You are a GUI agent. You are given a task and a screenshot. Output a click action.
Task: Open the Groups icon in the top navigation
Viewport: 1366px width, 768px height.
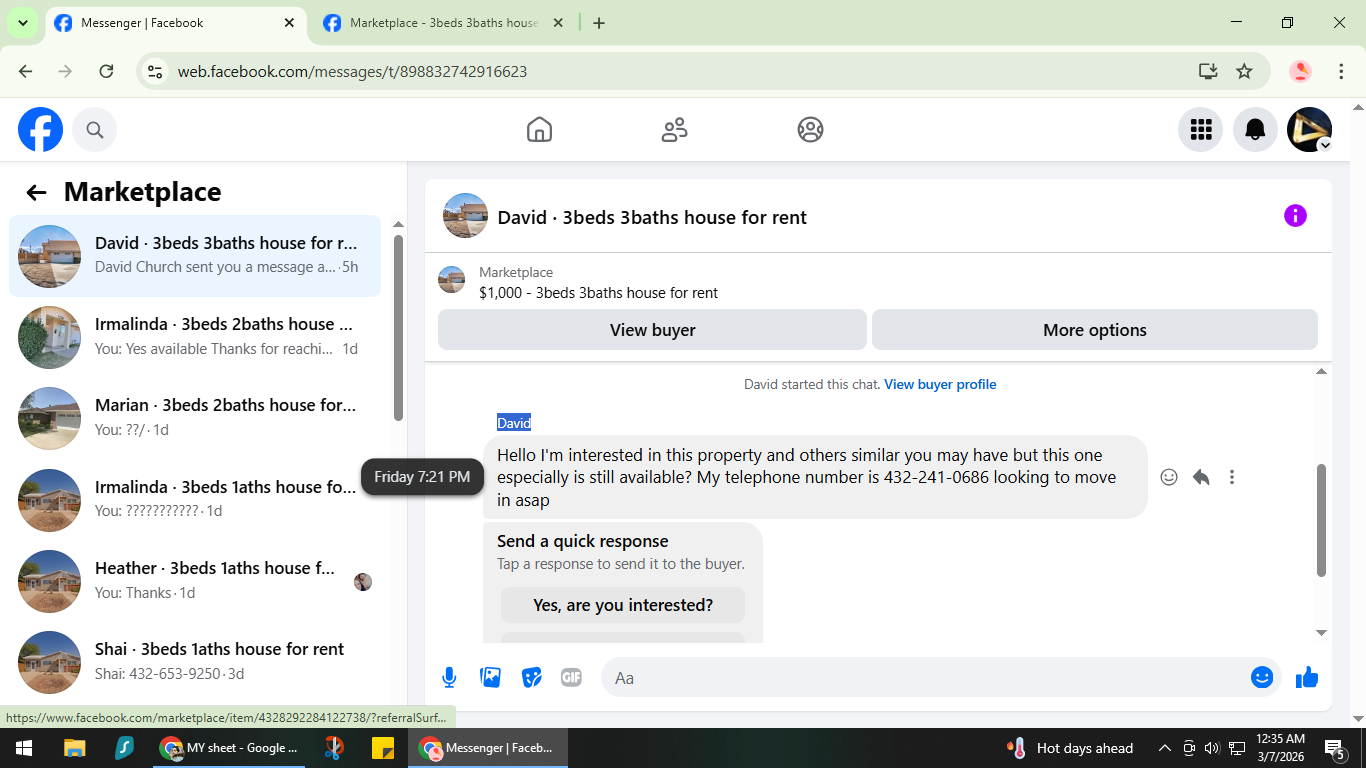pos(810,130)
